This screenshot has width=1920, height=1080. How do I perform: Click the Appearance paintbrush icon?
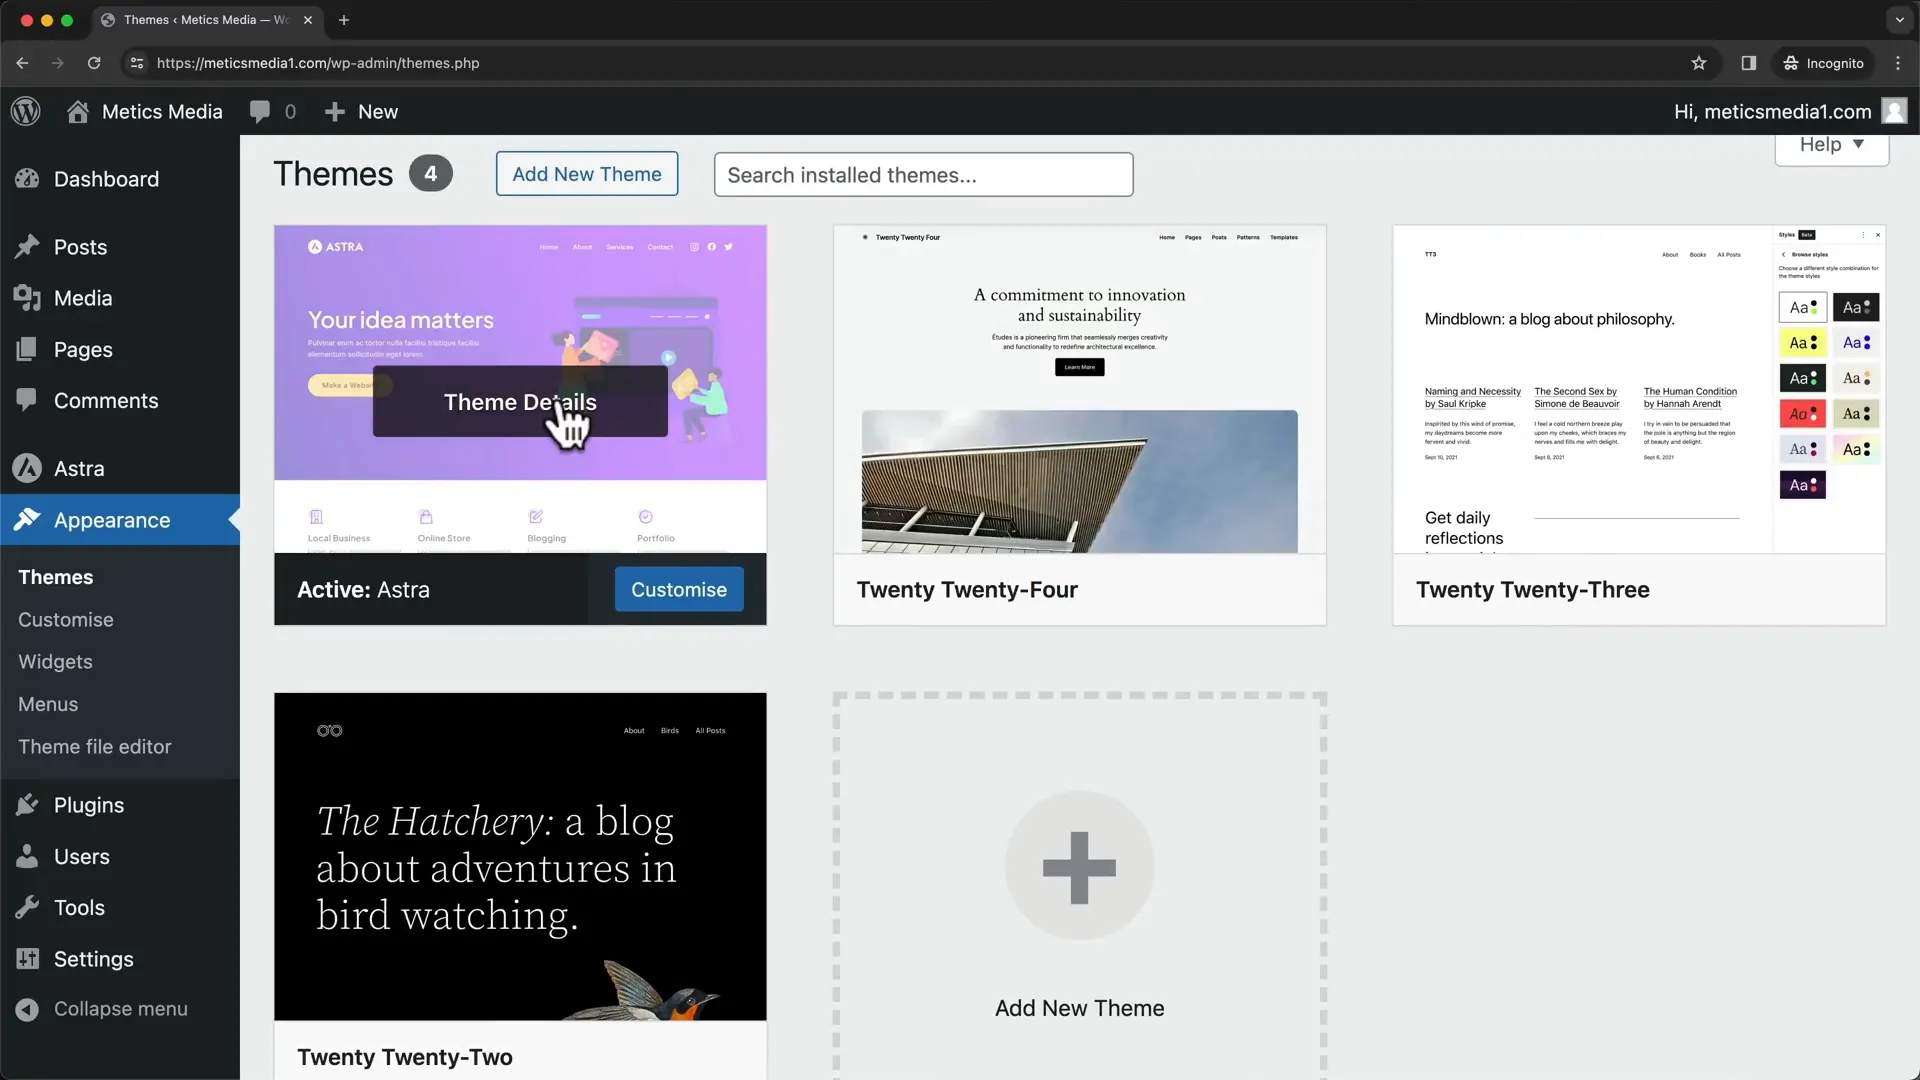27,520
